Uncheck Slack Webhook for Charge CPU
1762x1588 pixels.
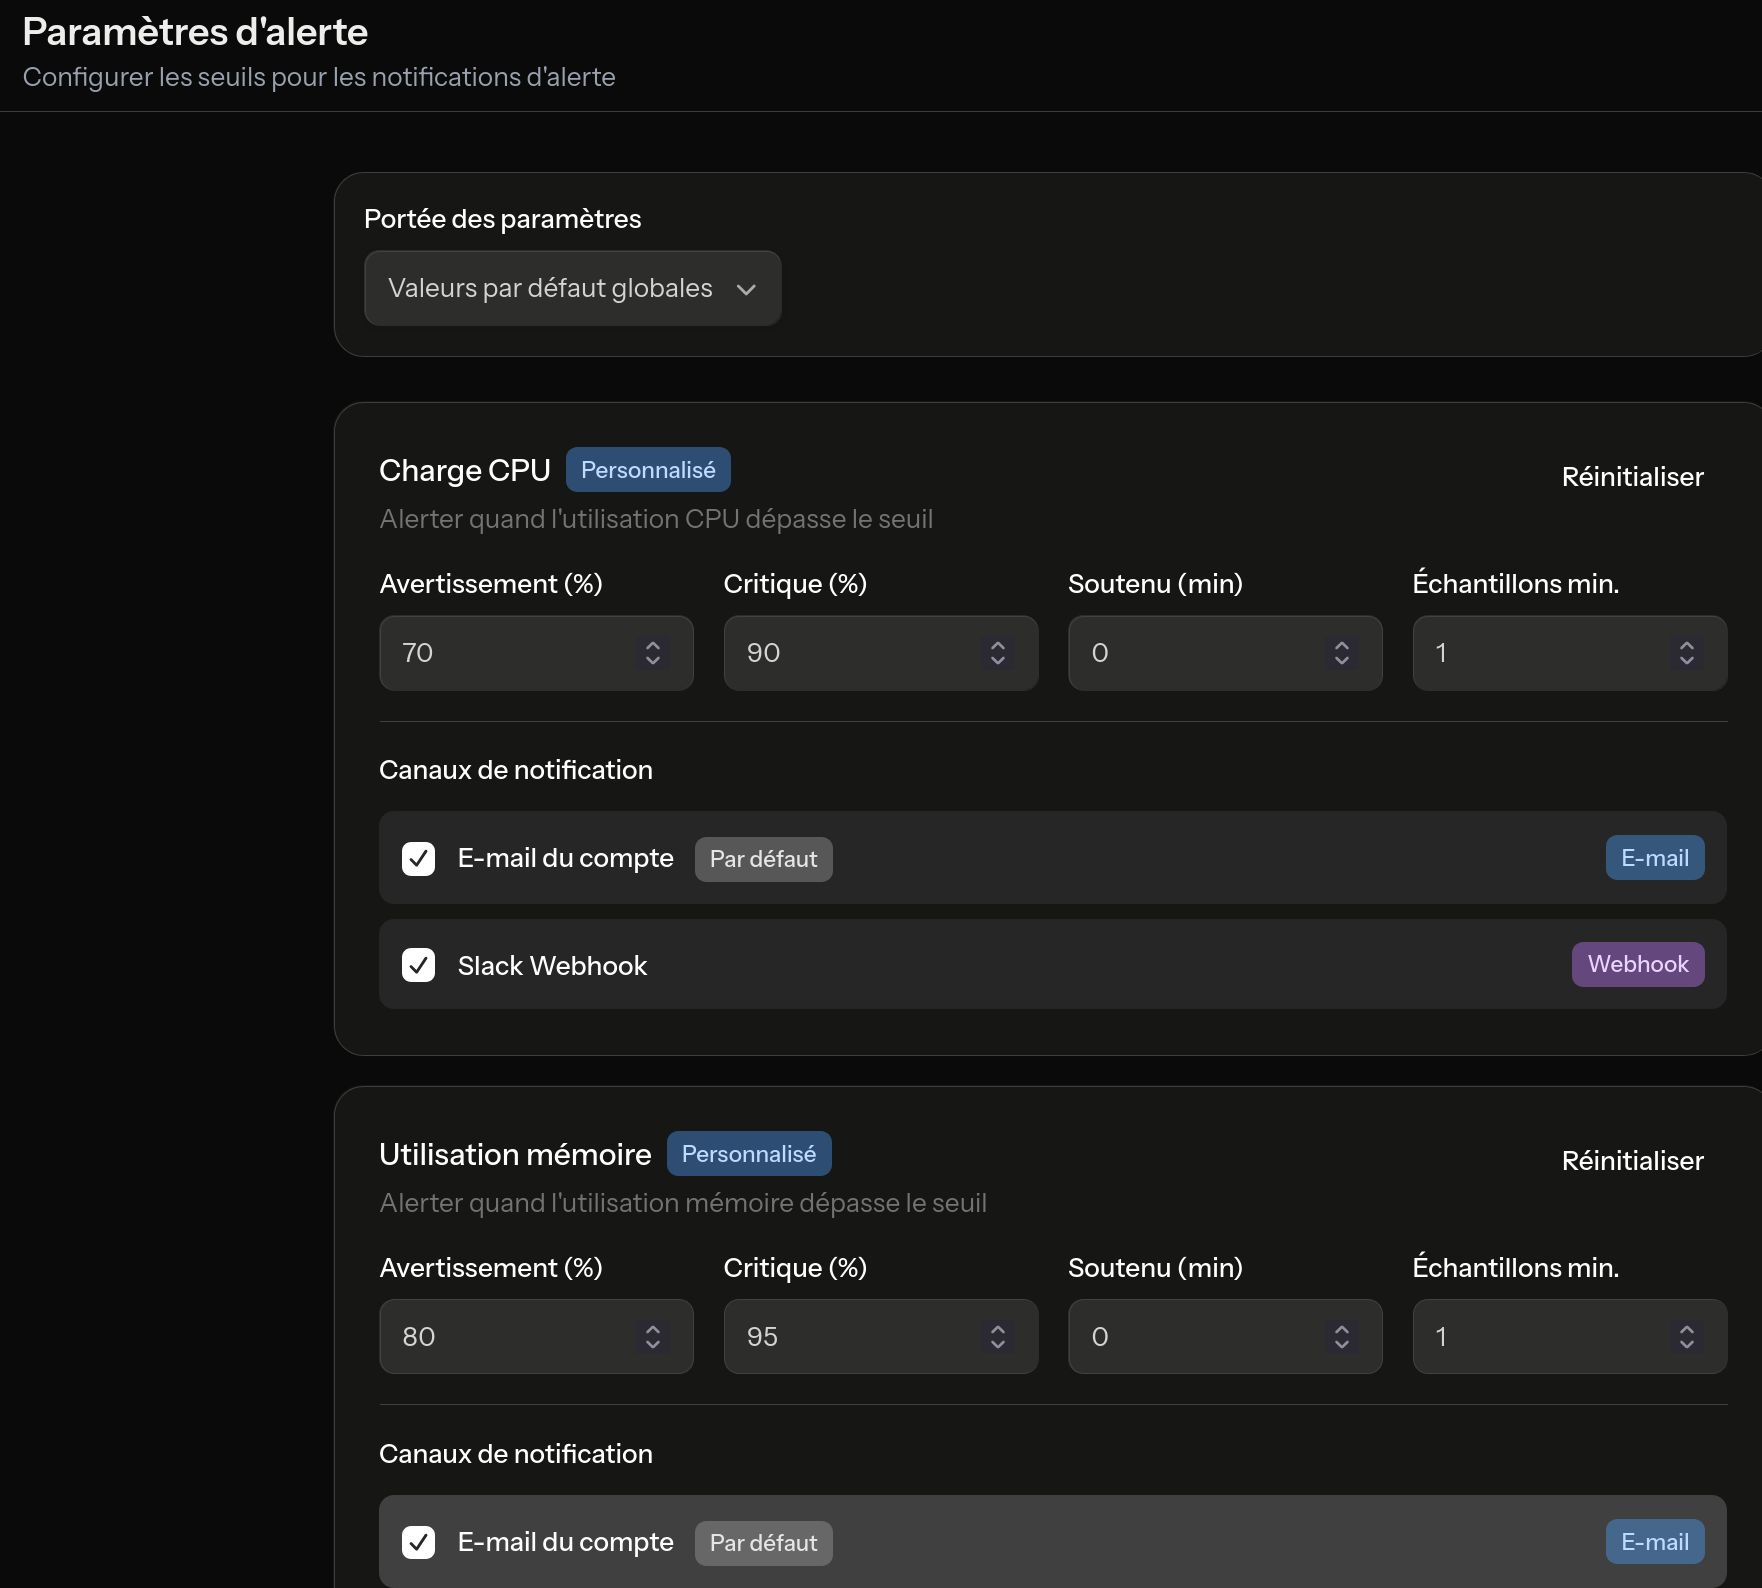coord(418,965)
